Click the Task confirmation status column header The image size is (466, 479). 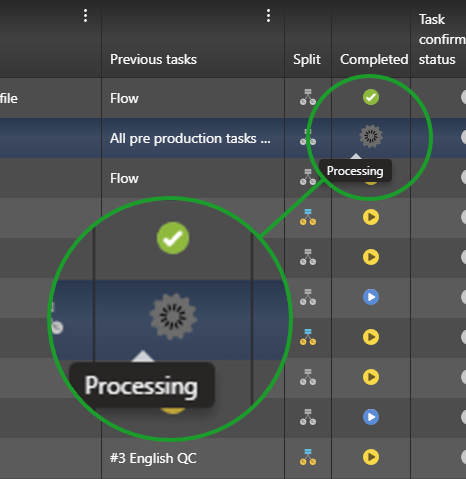tap(442, 39)
